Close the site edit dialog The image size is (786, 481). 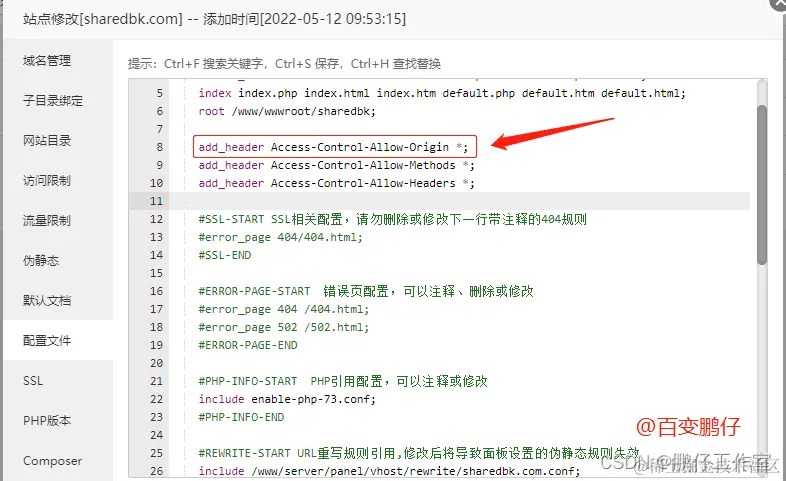pos(778,3)
